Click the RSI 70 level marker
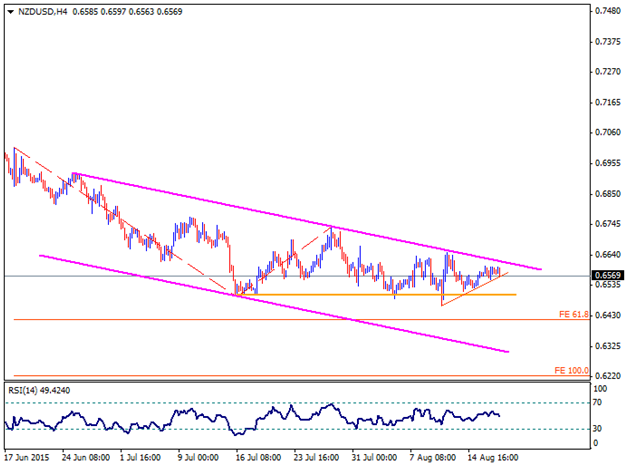This screenshot has width=627, height=466. (x=598, y=403)
